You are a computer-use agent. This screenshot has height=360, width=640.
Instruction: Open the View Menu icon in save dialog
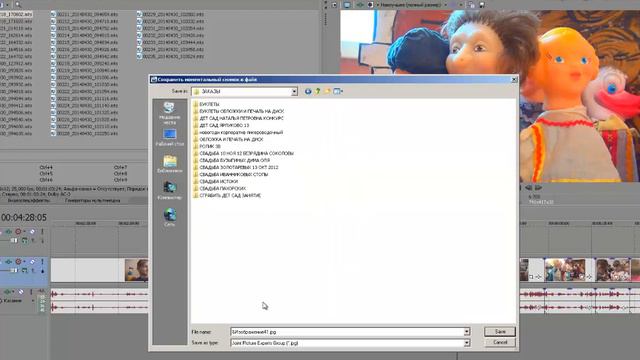tap(338, 91)
